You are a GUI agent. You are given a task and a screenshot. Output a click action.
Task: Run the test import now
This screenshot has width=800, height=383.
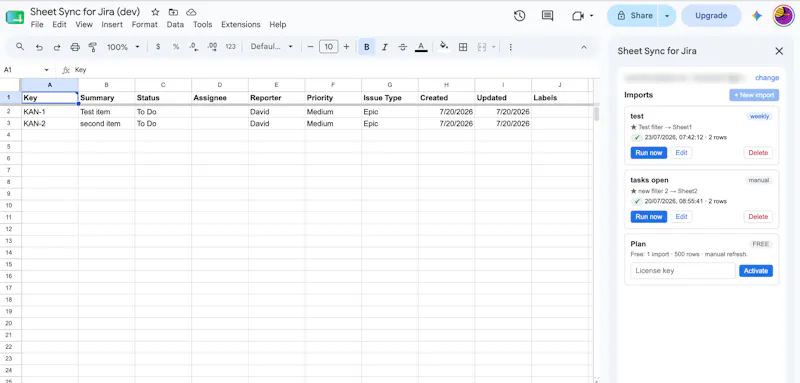648,153
